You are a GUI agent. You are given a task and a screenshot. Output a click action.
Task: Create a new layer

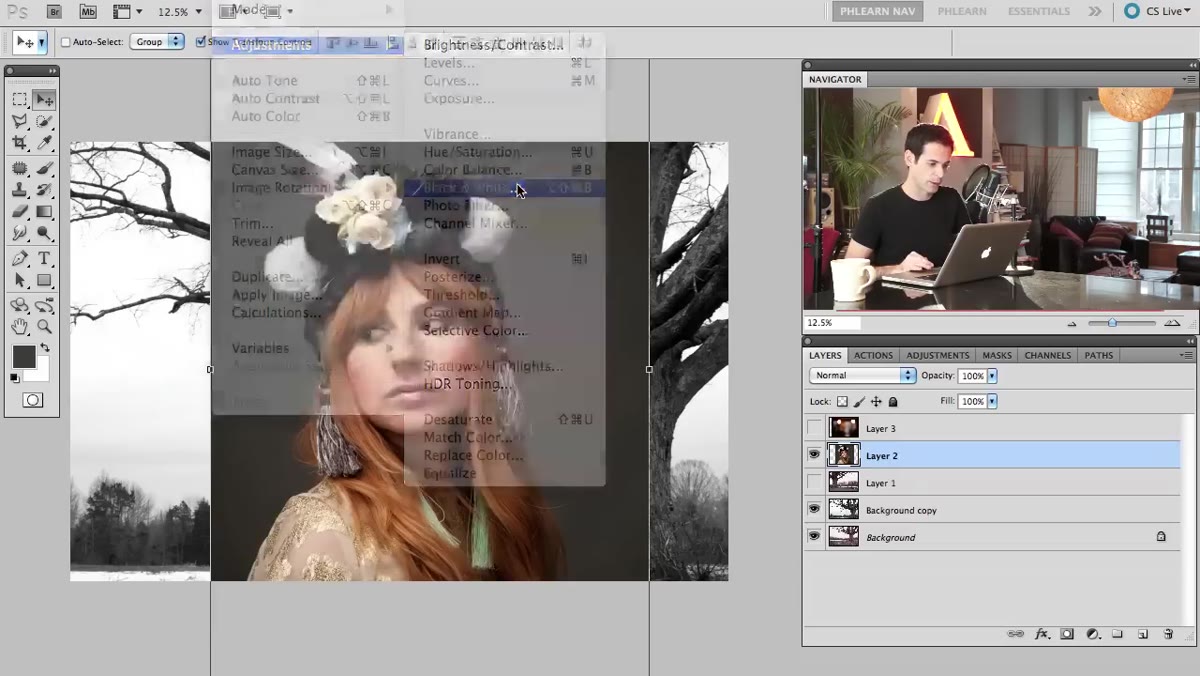tap(1143, 634)
